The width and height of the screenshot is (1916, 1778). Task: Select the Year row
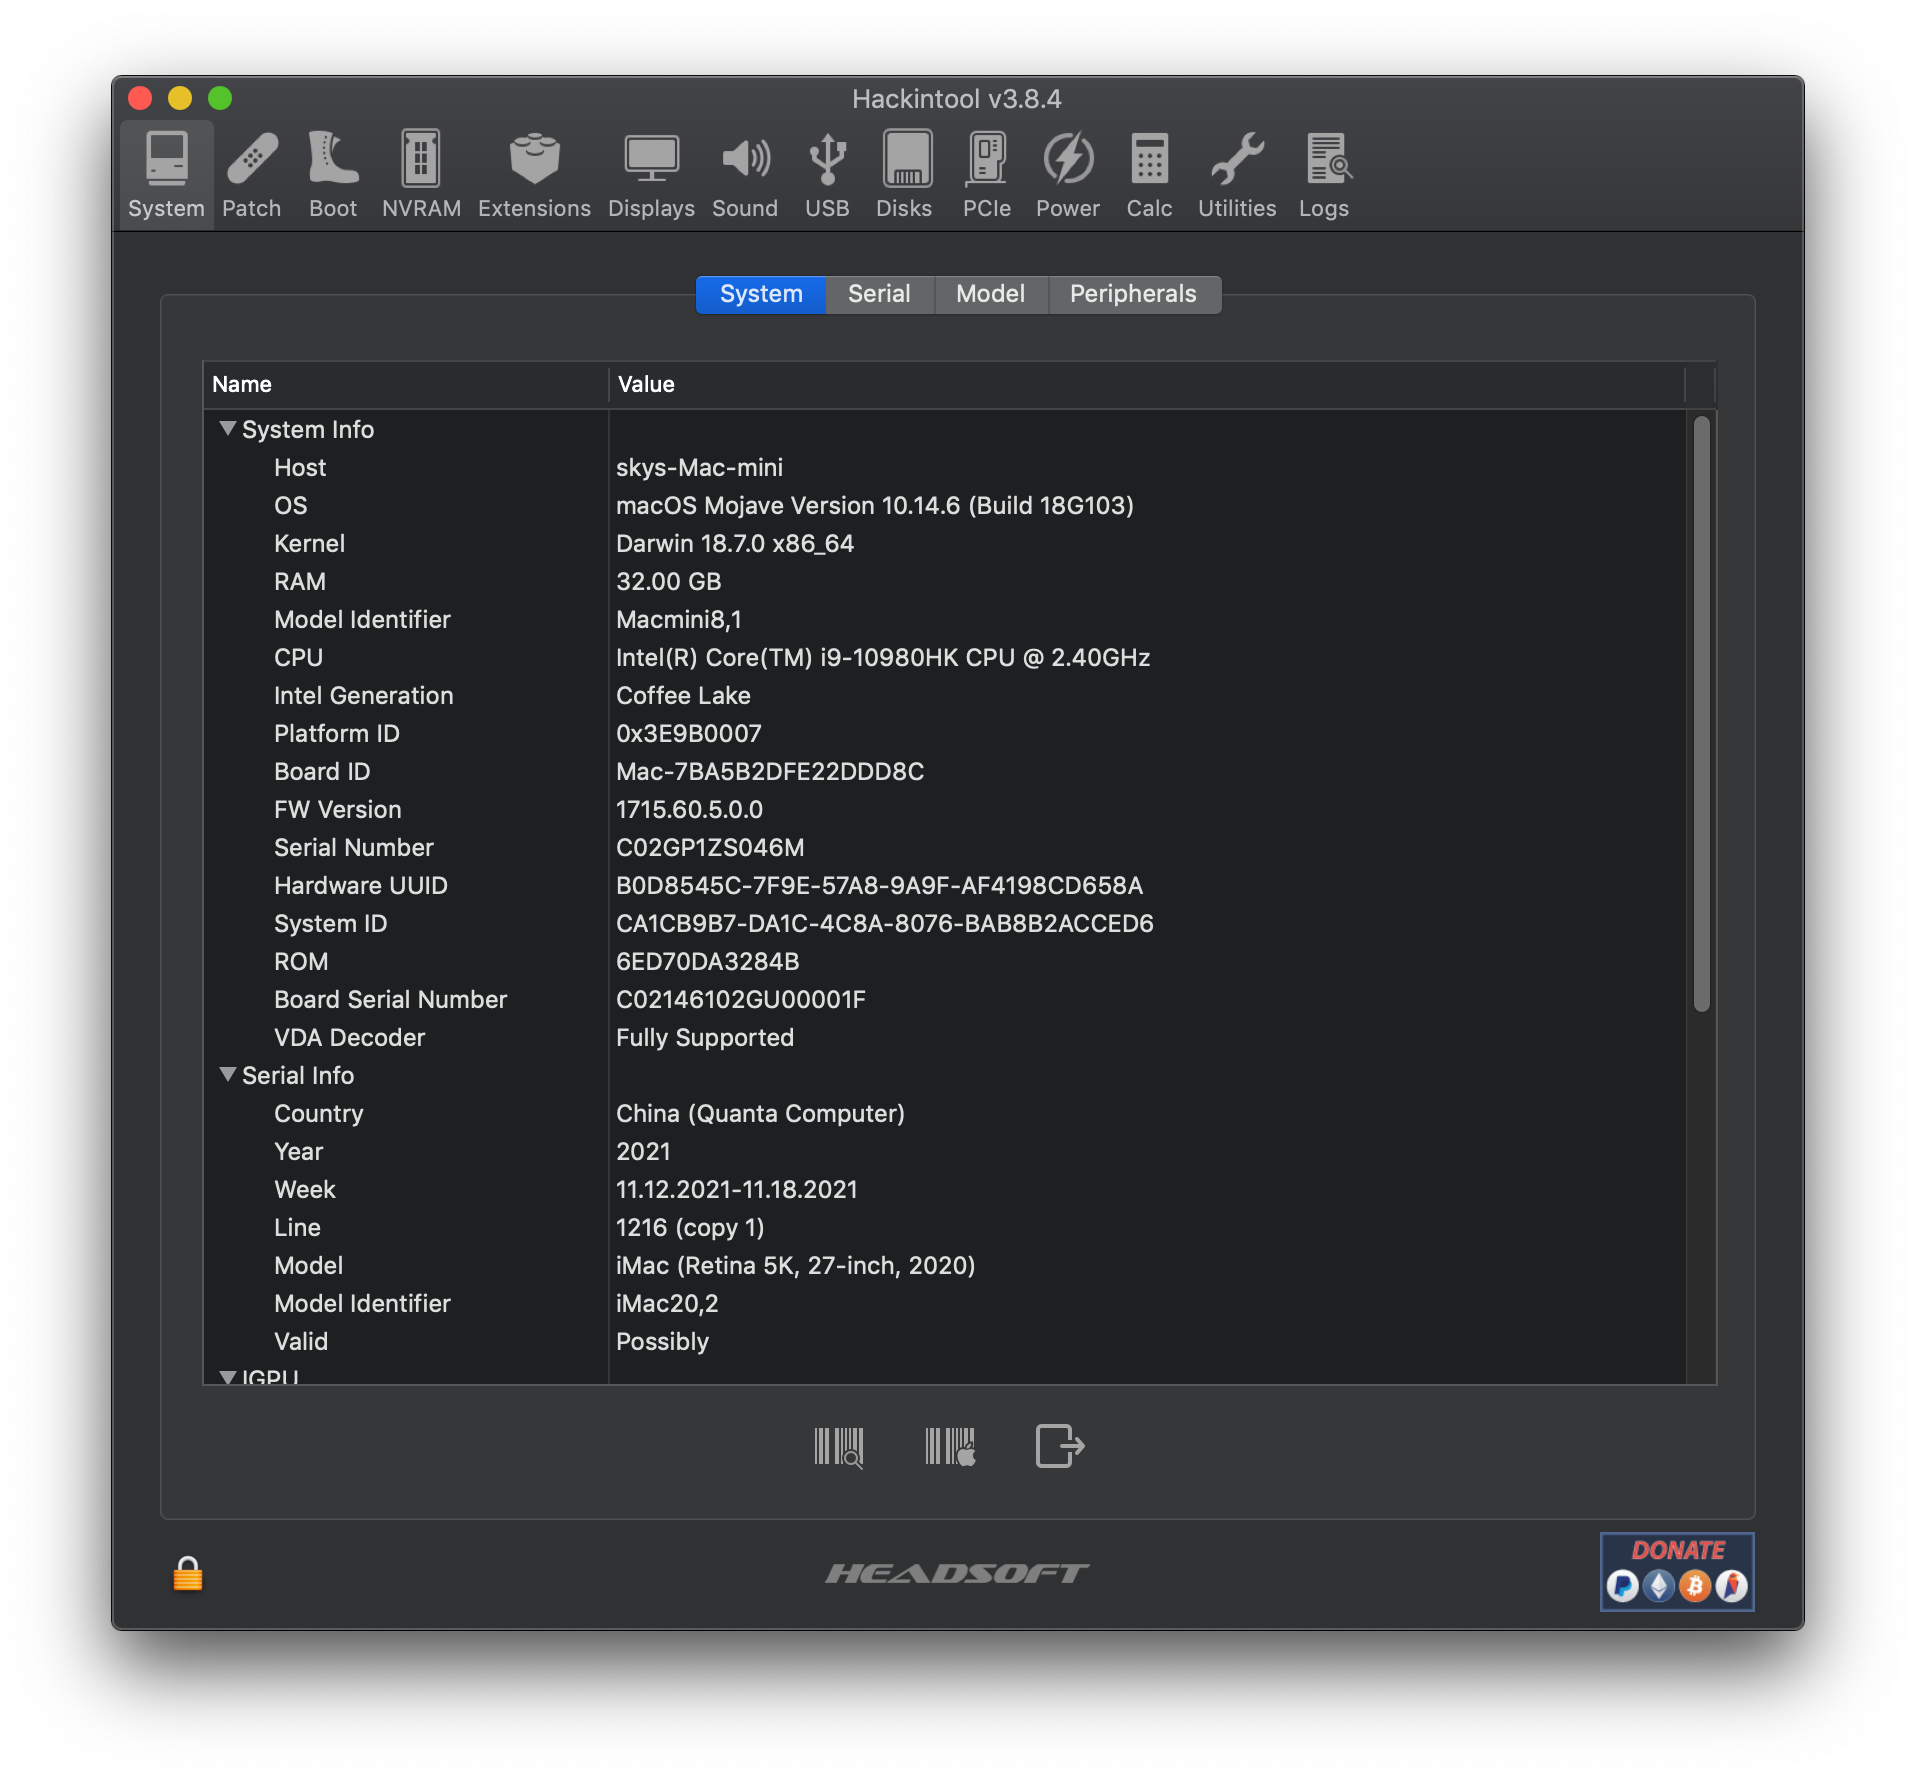(945, 1152)
